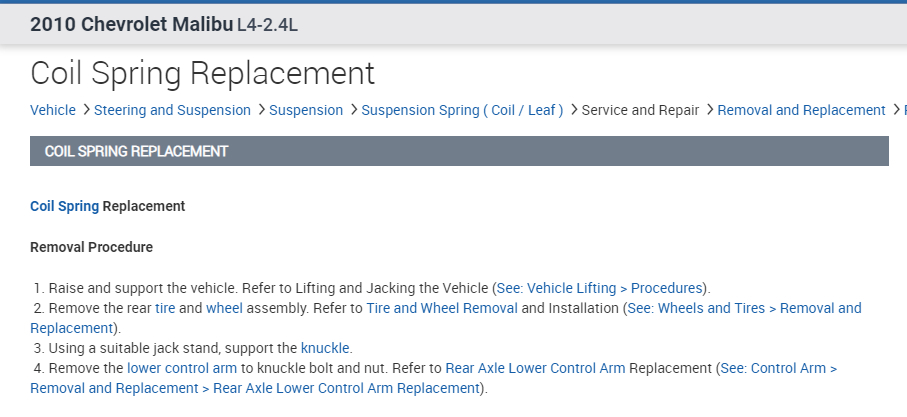Open See: Control Arm > Removal reference
Image resolution: width=907 pixels, height=417 pixels.
tap(778, 368)
